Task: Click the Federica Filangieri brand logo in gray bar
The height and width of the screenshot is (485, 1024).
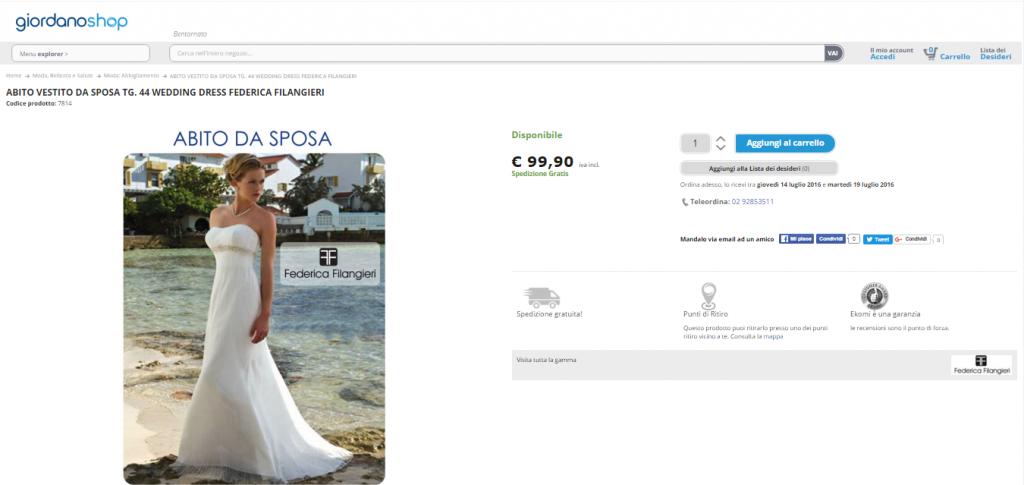Action: coord(982,365)
